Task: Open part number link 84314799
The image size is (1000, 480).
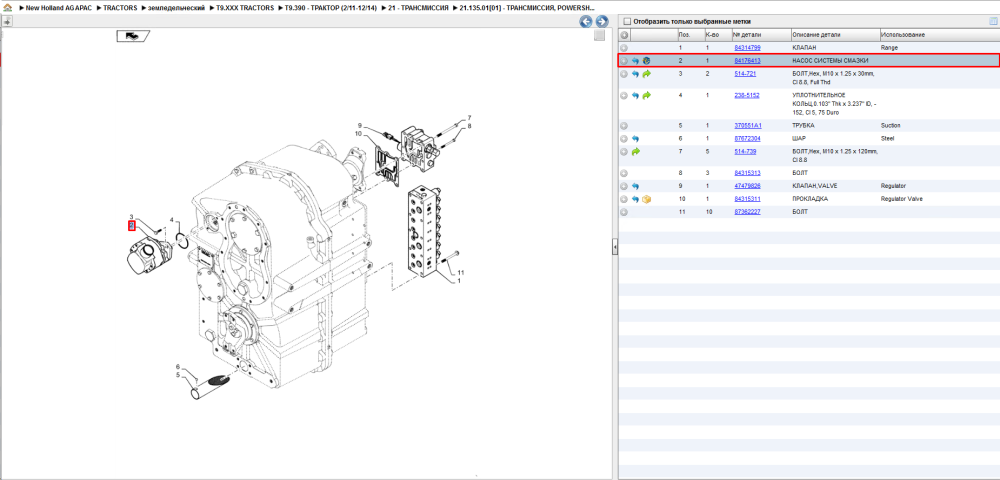Action: [x=747, y=48]
